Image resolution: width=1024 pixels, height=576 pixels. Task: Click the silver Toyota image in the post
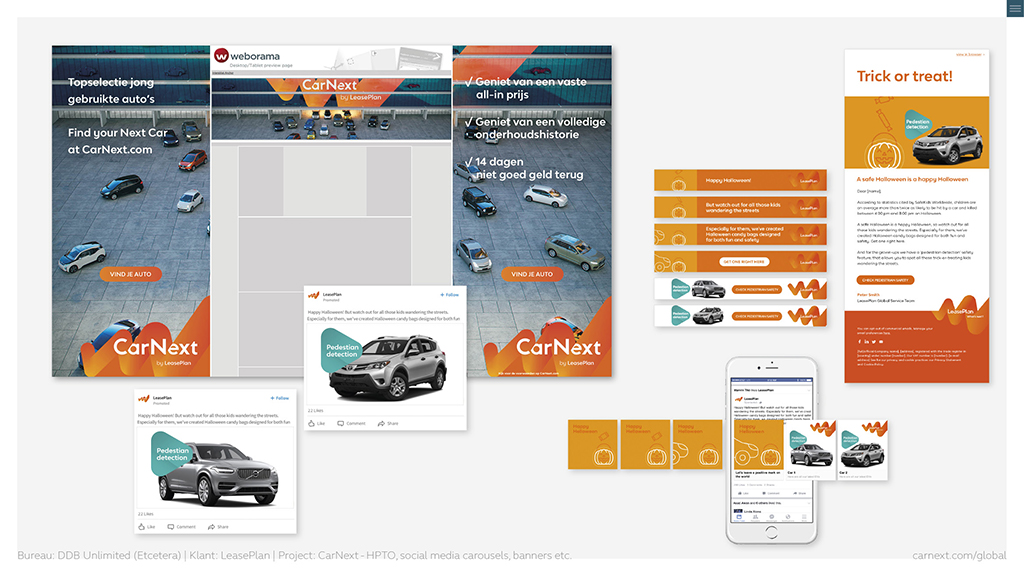[390, 368]
